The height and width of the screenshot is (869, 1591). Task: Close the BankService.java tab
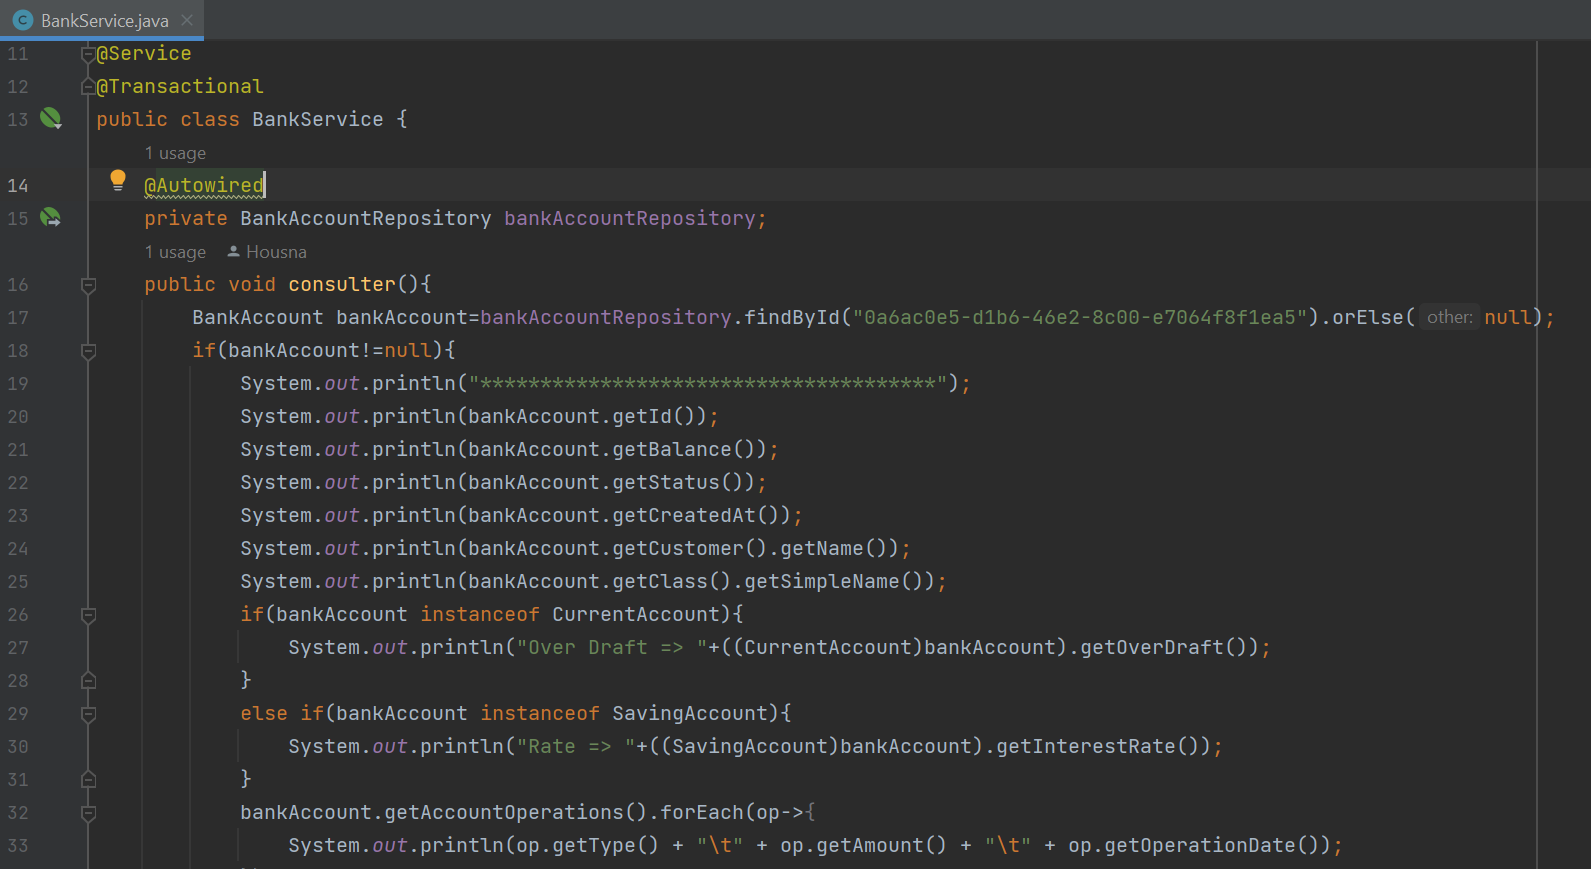(x=187, y=20)
